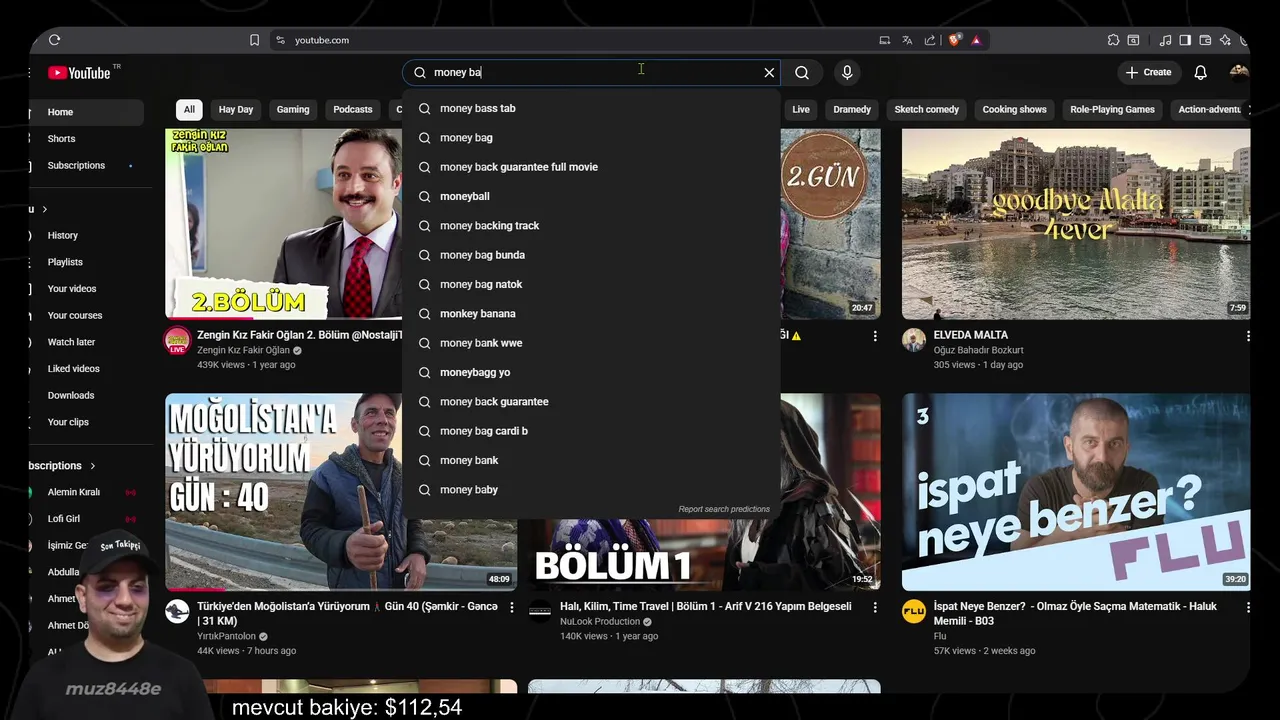This screenshot has height=720, width=1280.
Task: Open Subscriptions in the sidebar
Action: tap(86, 165)
